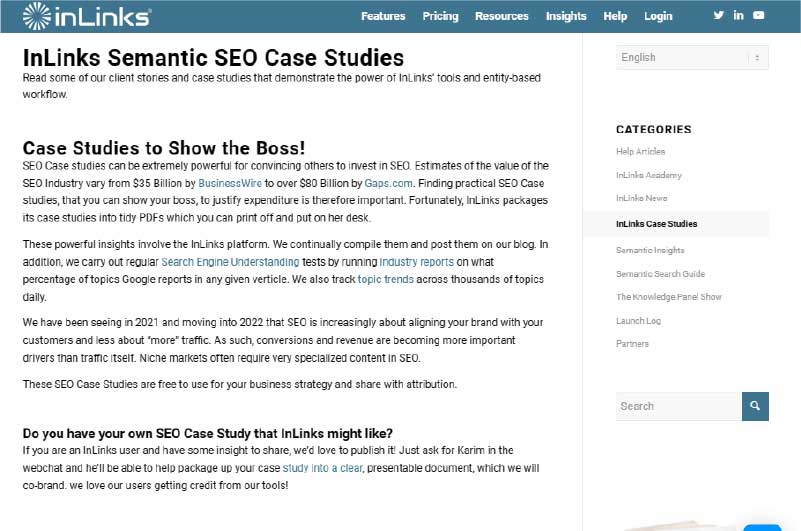Follow the BusinessWire link
Screen dimensions: 801x531
[x=230, y=183]
